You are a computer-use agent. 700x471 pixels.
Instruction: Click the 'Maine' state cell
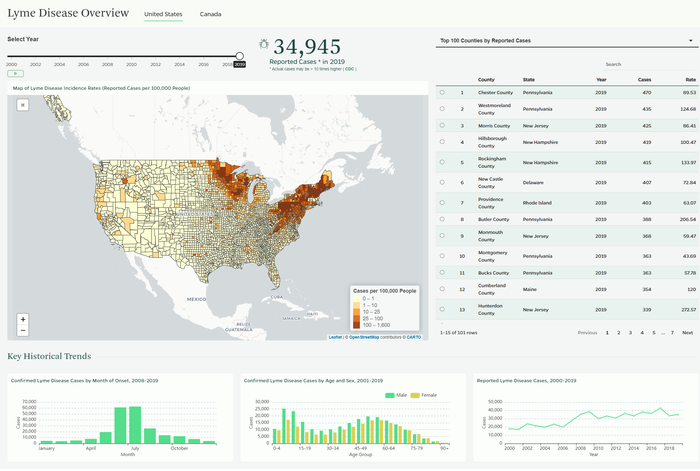pyautogui.click(x=529, y=289)
